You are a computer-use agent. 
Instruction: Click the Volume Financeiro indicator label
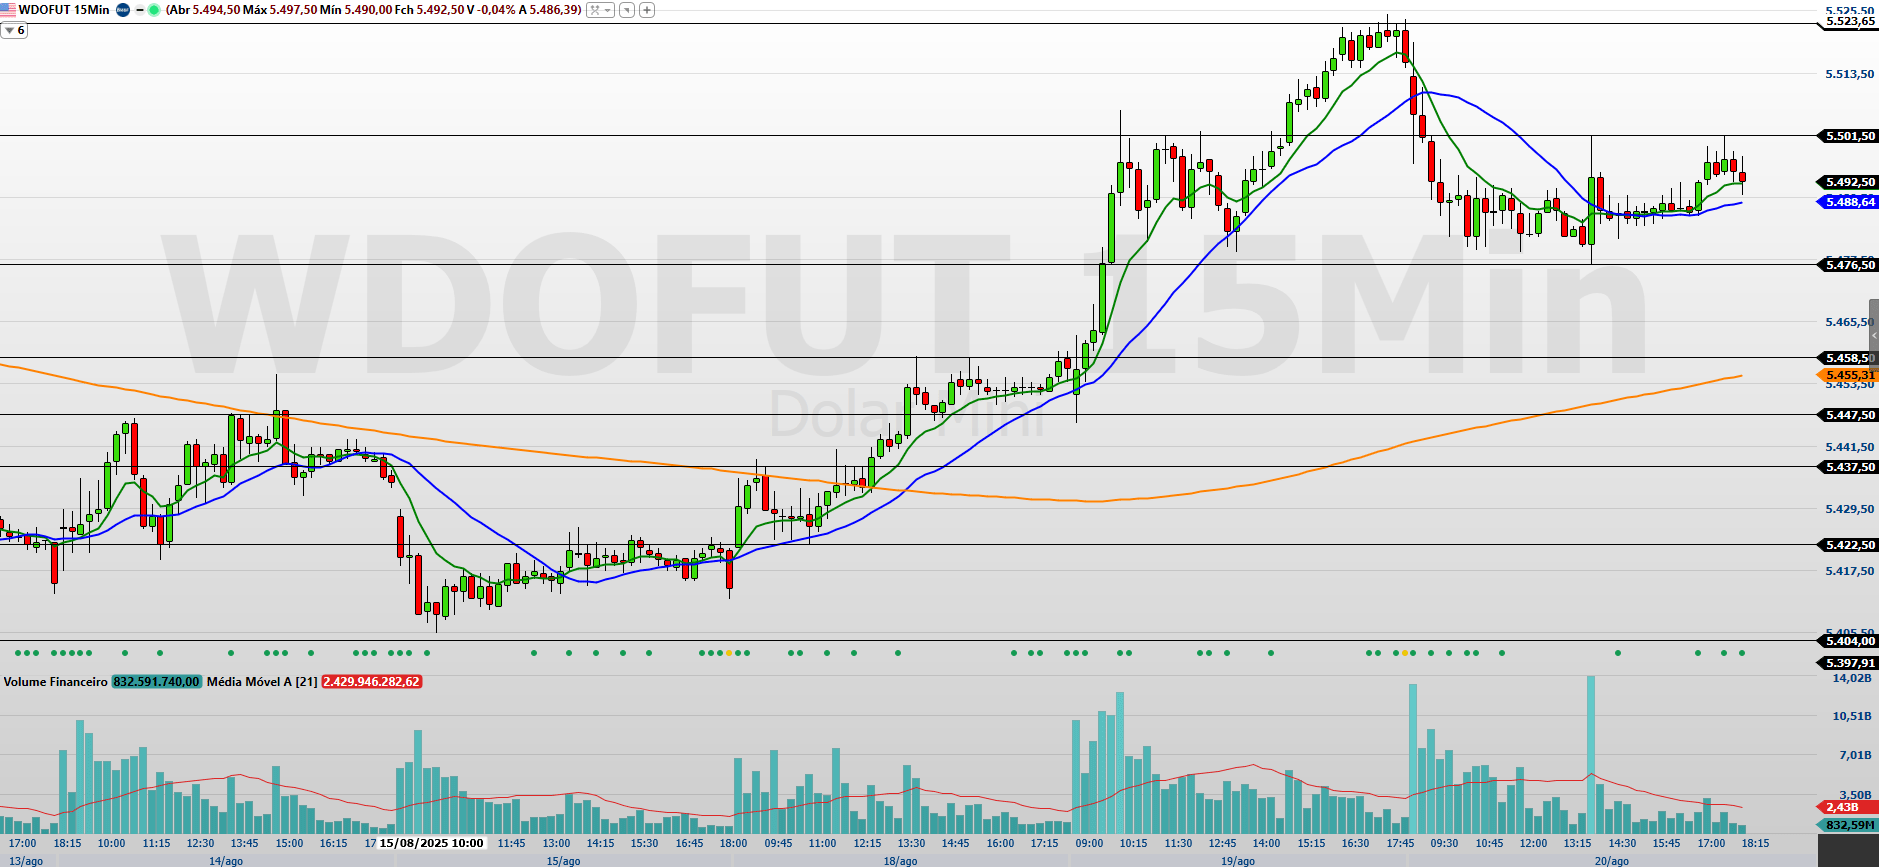pos(55,682)
